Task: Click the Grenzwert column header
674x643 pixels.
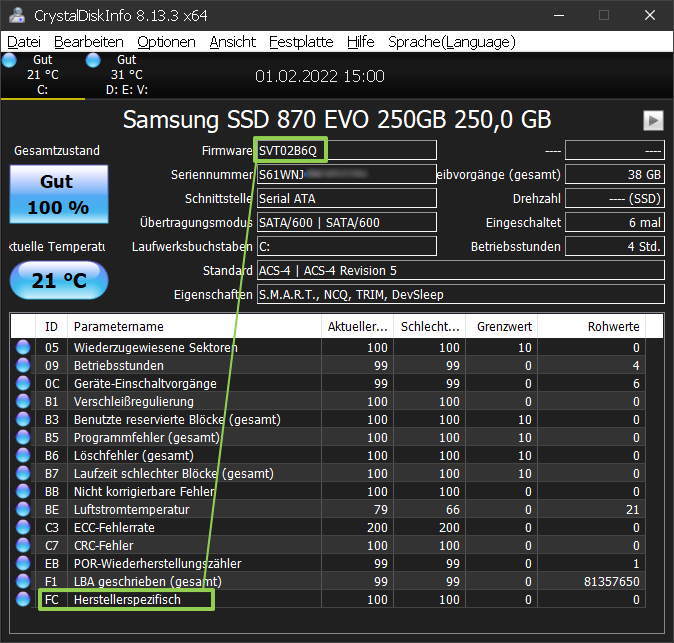Action: pyautogui.click(x=502, y=327)
